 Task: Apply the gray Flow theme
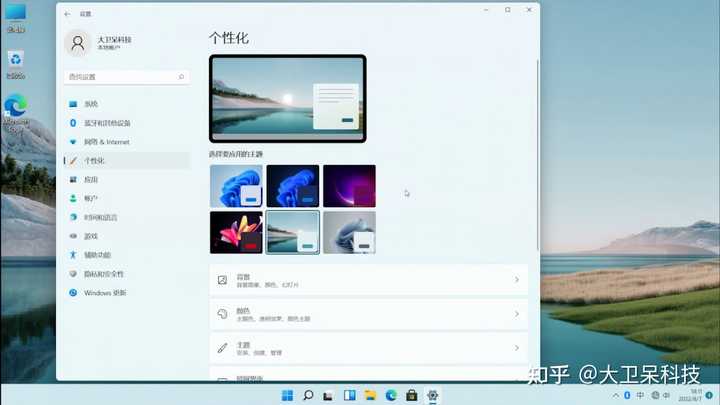(349, 232)
